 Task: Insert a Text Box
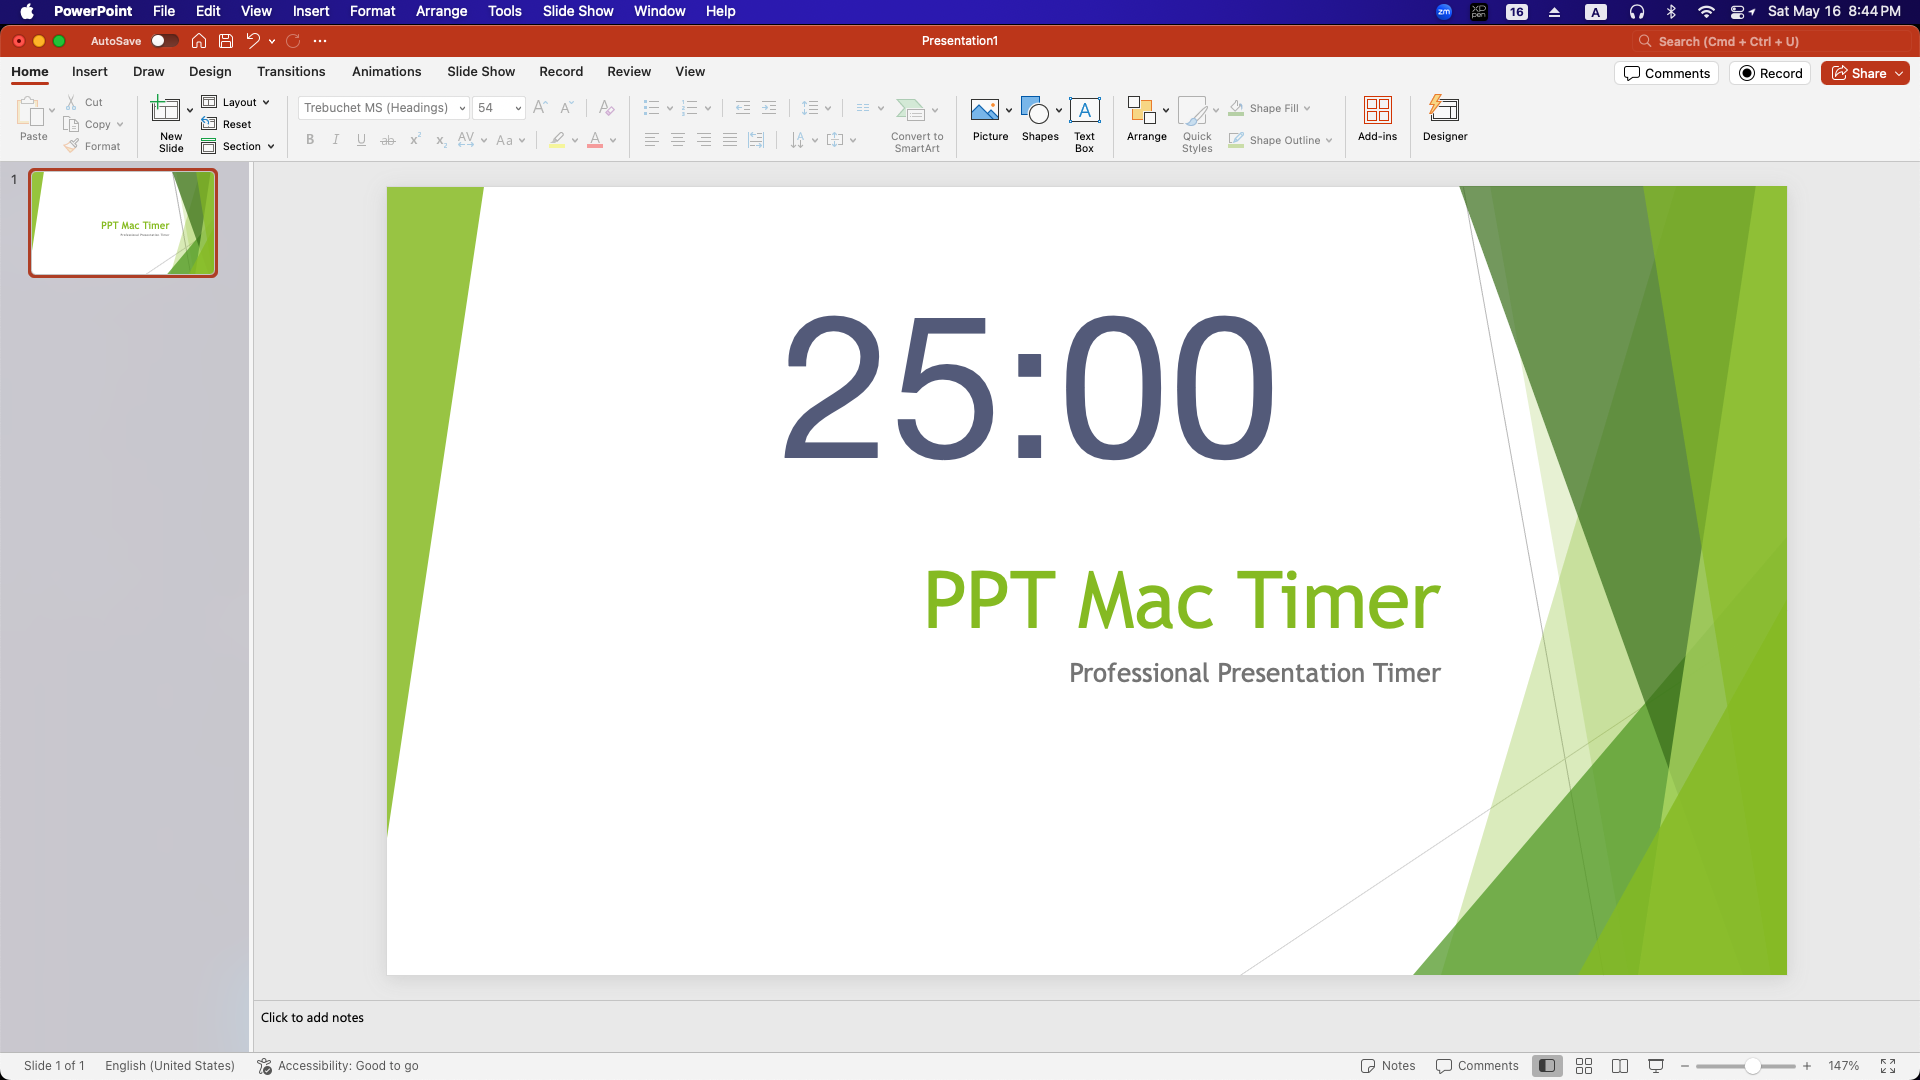click(1085, 124)
